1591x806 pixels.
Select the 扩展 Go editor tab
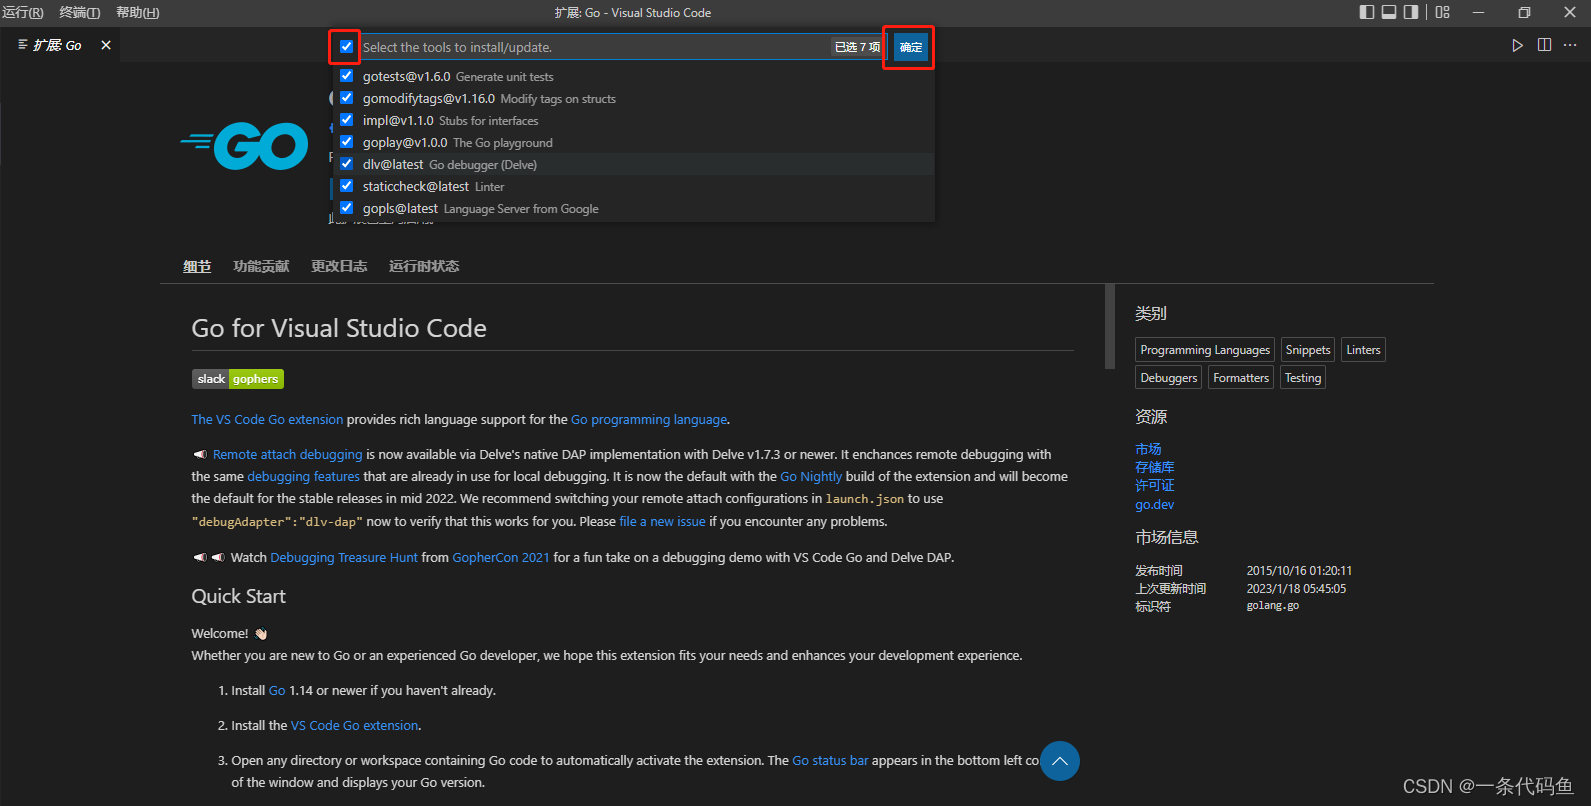pos(59,45)
